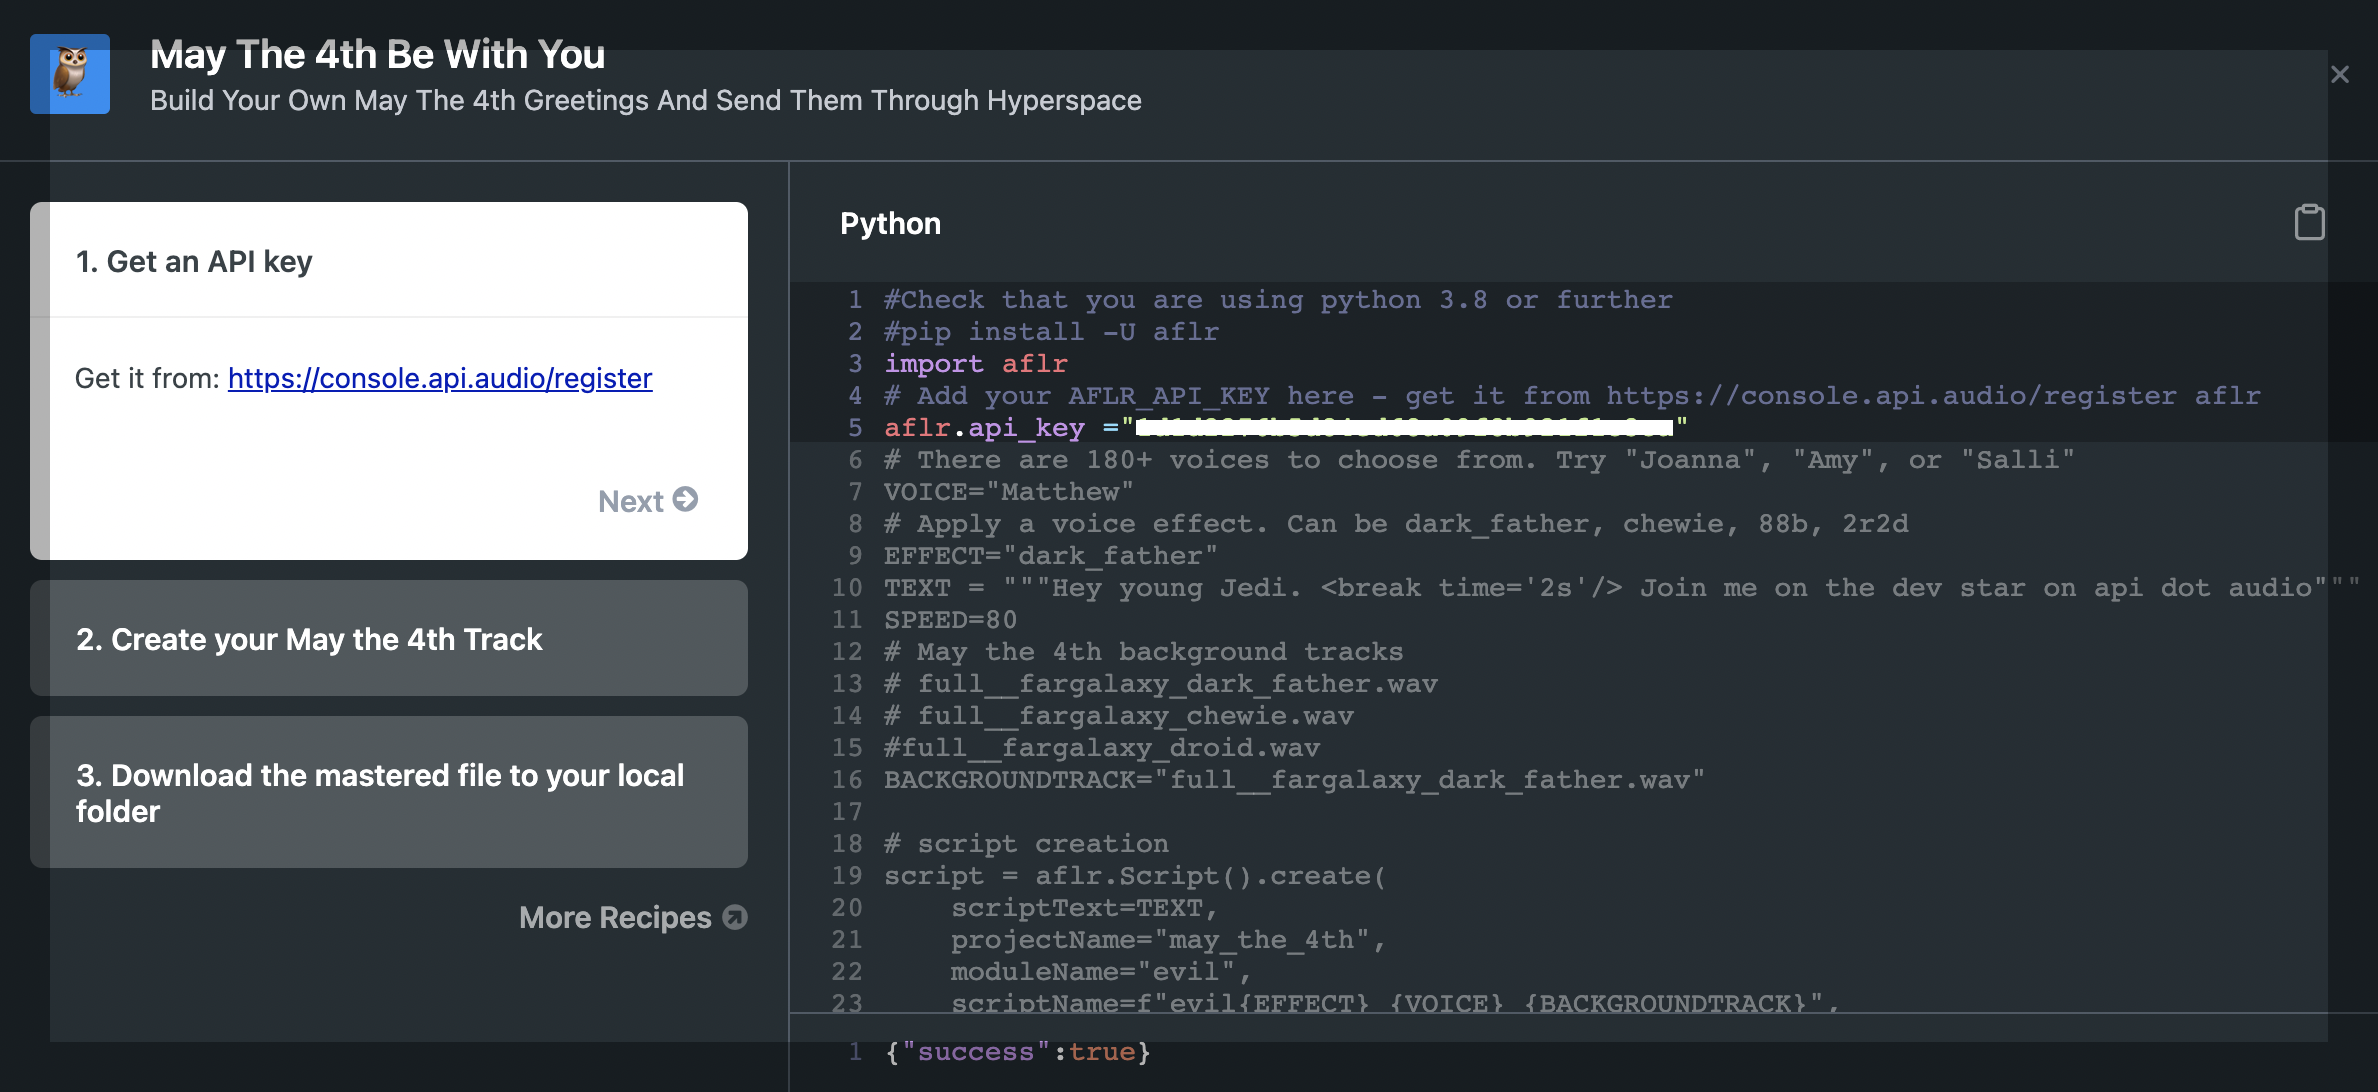
Task: Click the {"success":true} output line
Action: [x=1018, y=1051]
